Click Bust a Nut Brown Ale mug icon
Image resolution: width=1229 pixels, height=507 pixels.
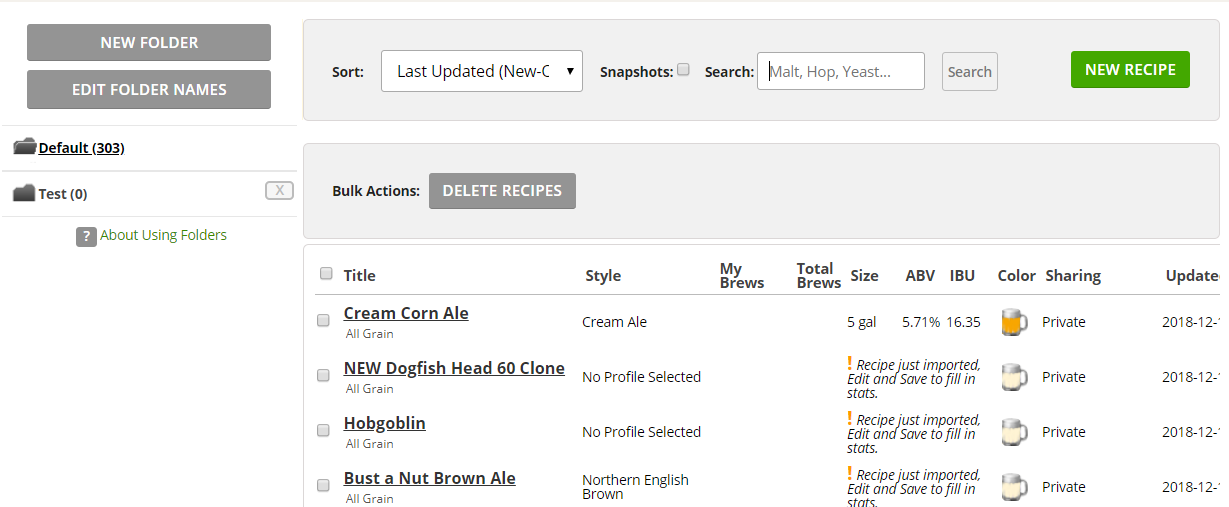tap(1013, 487)
